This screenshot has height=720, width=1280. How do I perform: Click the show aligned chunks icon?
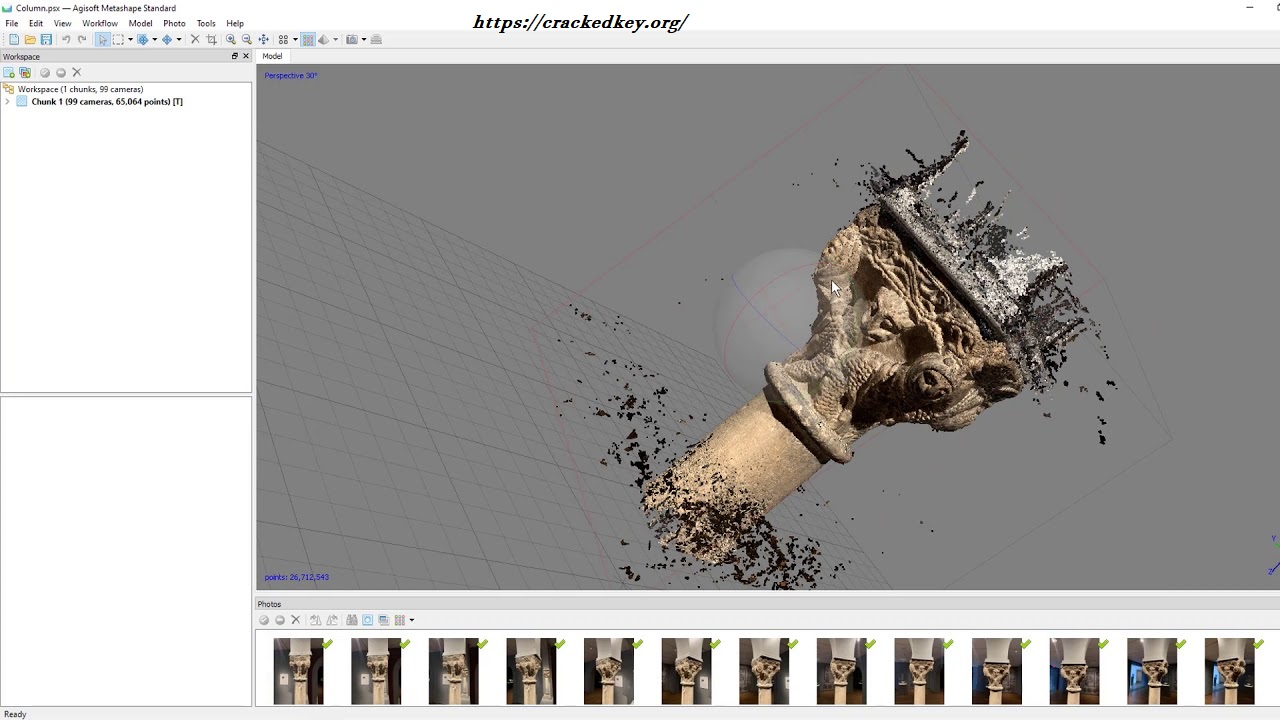pyautogui.click(x=376, y=39)
